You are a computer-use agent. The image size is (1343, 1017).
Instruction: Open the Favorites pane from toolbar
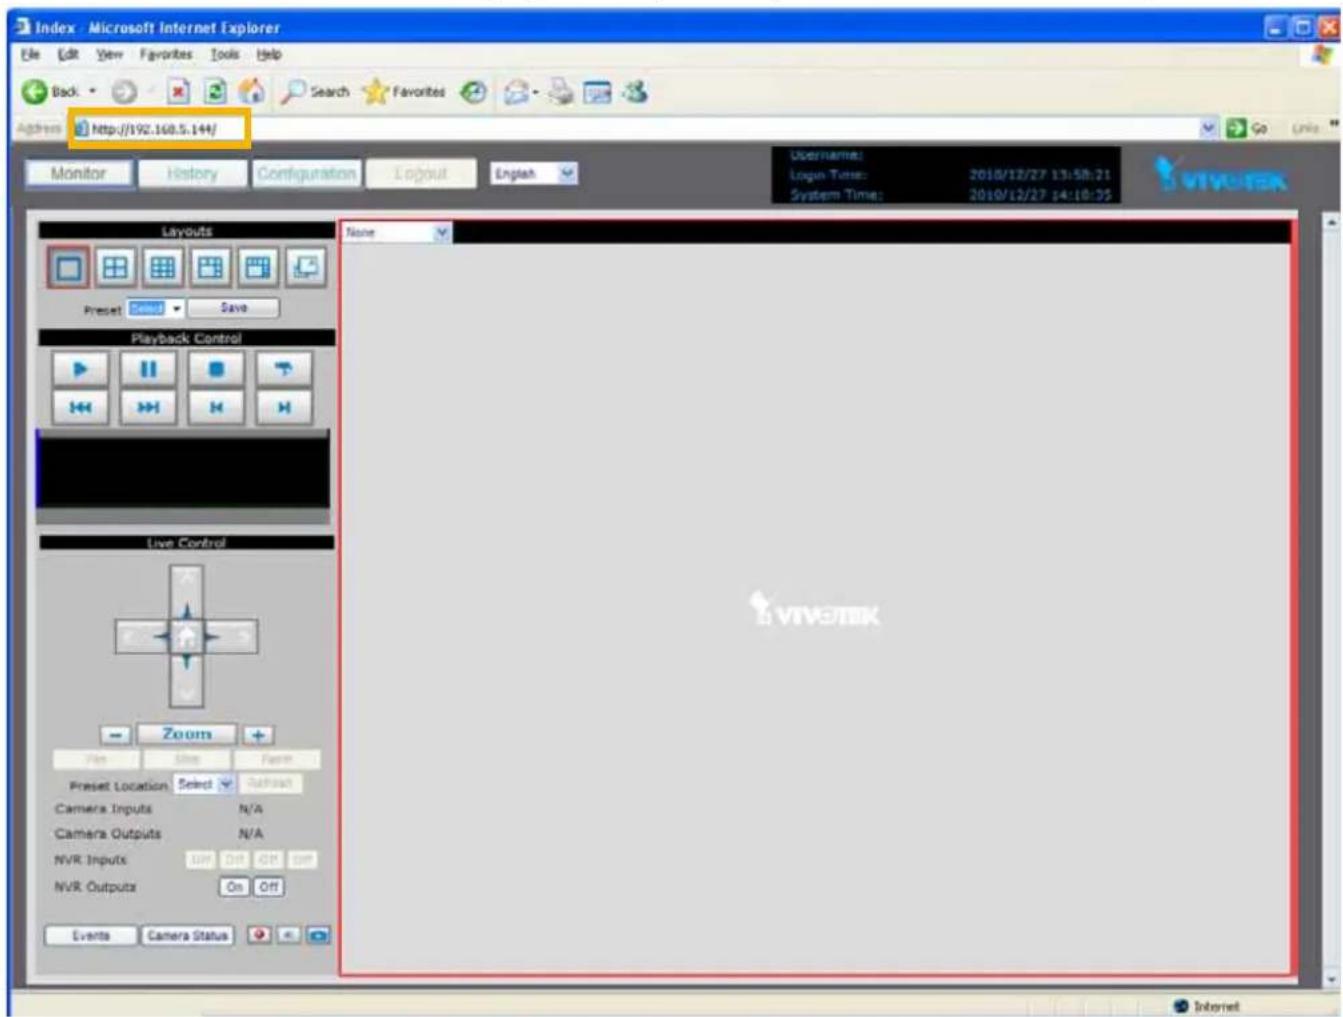(404, 92)
